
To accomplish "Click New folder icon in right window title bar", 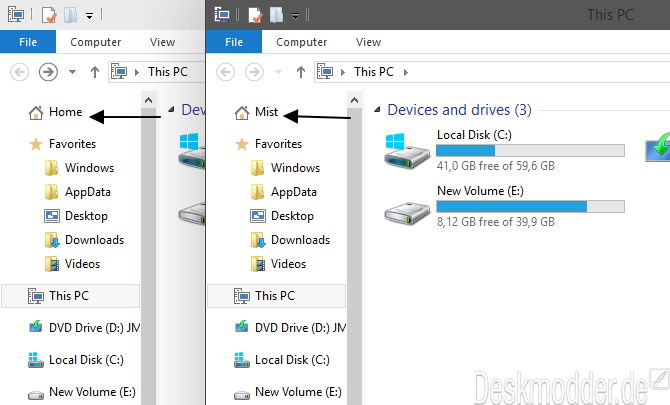I will [276, 15].
